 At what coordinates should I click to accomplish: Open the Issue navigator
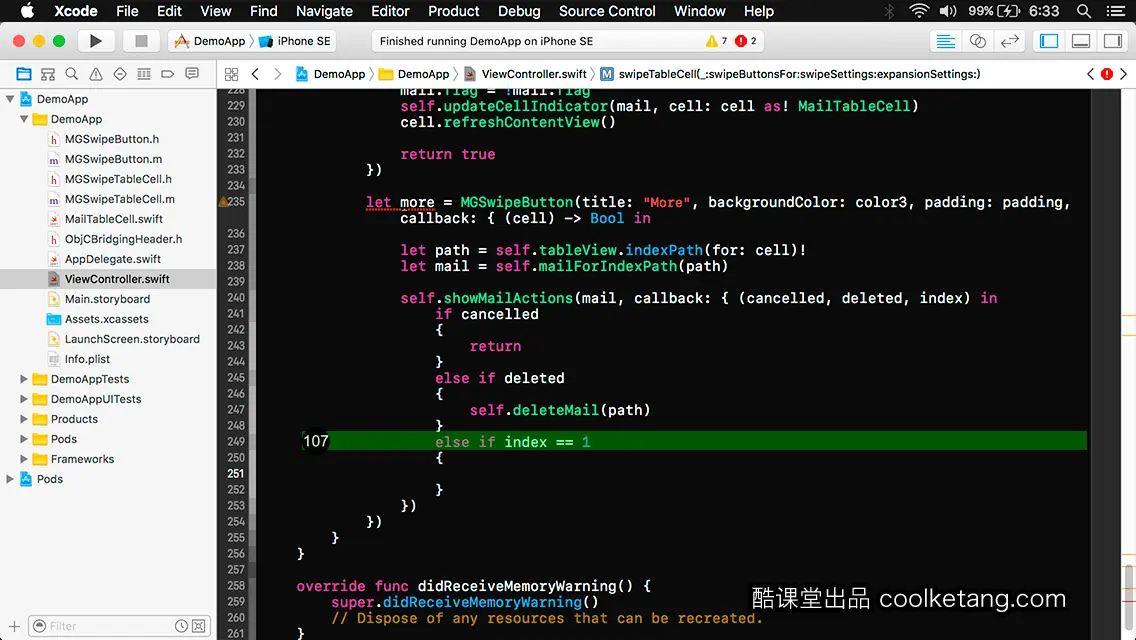(96, 74)
